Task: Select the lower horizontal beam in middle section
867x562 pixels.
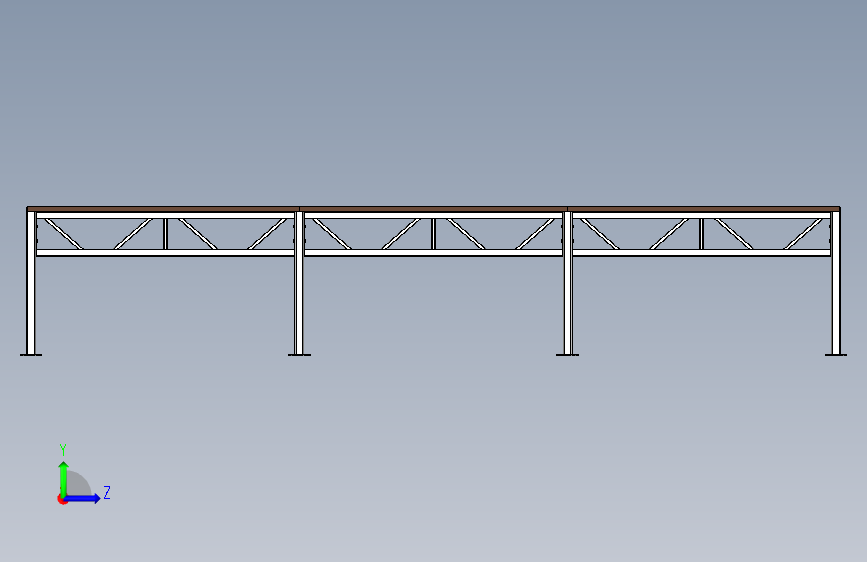Action: [434, 253]
